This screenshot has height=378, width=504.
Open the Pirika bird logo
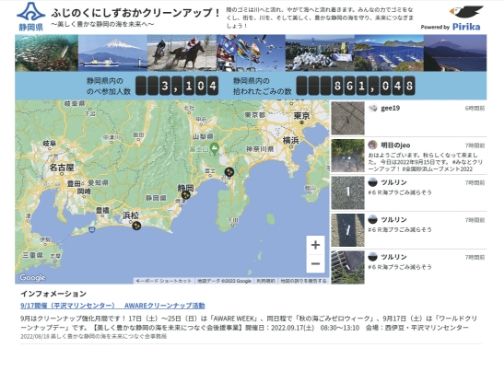(x=466, y=12)
